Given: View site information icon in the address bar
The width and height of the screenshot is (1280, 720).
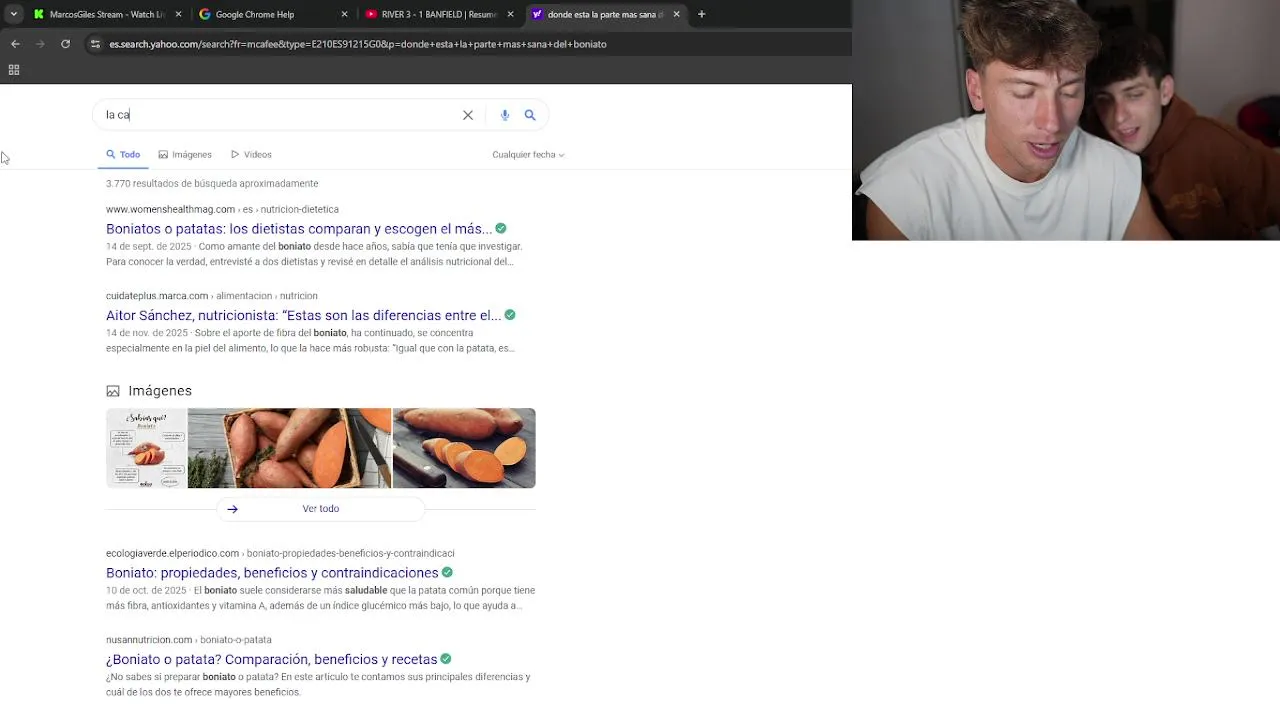Looking at the screenshot, I should (95, 44).
